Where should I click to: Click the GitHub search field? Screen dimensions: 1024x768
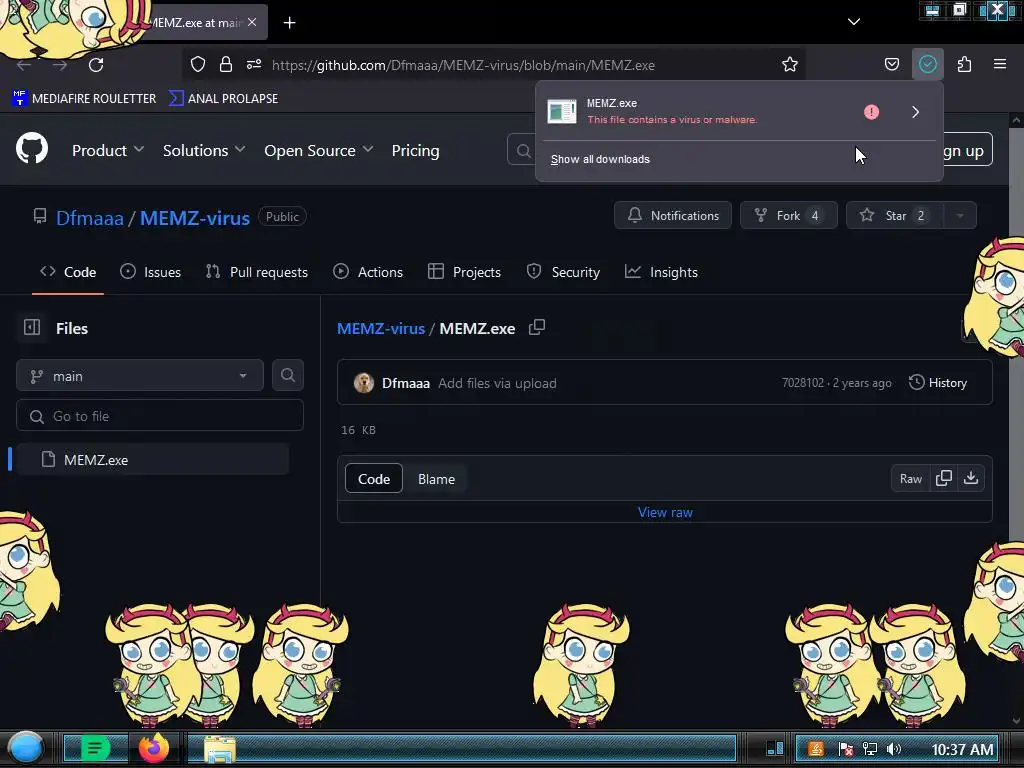(x=522, y=150)
